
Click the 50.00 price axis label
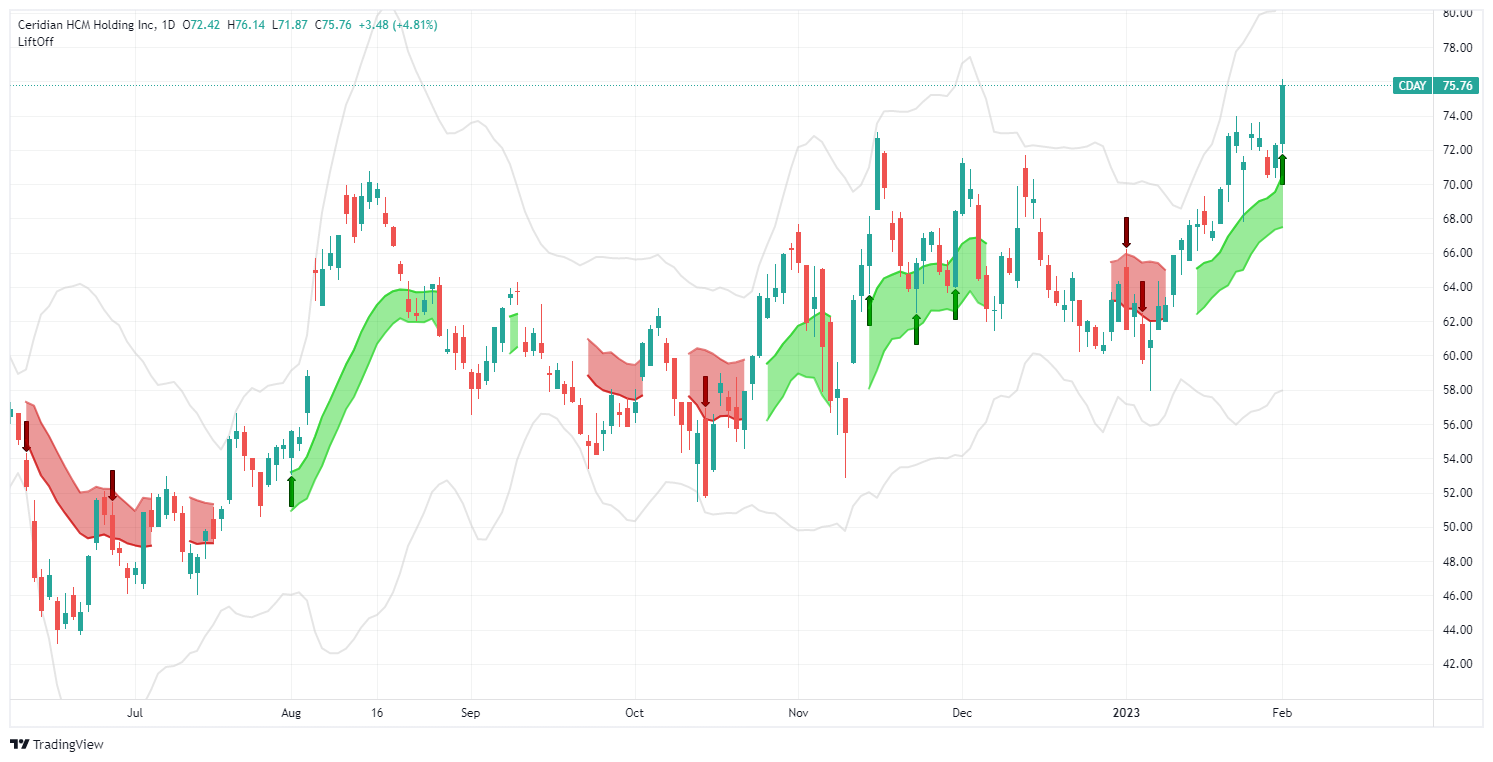point(1455,527)
